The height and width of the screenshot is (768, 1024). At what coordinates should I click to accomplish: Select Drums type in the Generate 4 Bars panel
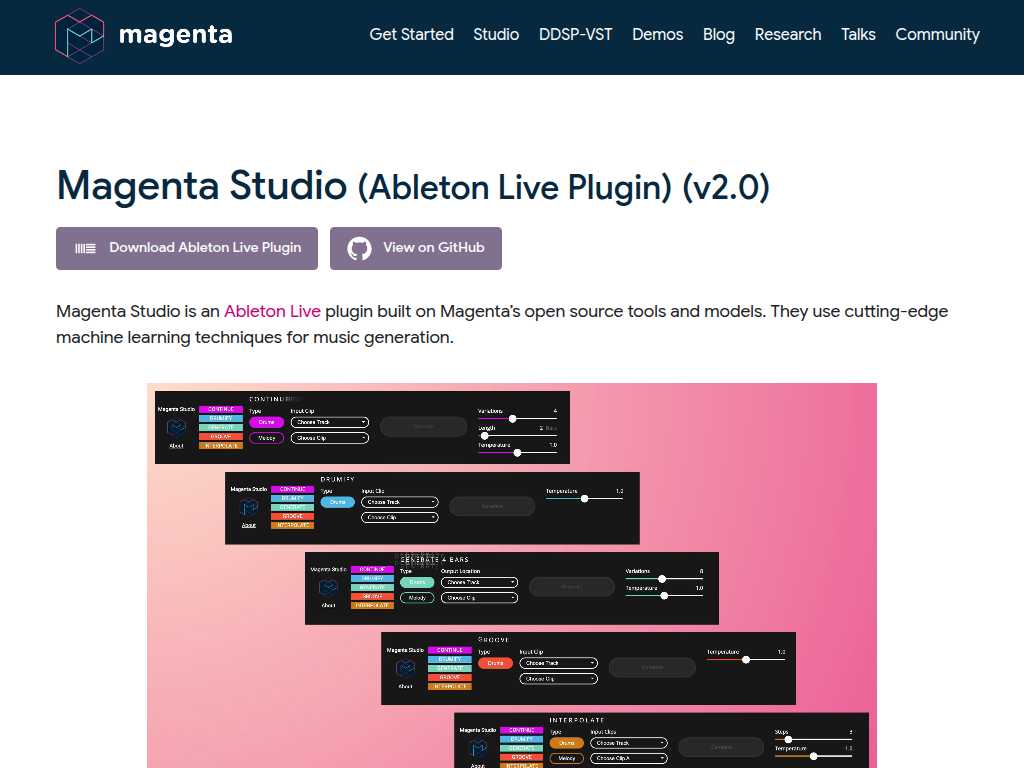pos(417,583)
